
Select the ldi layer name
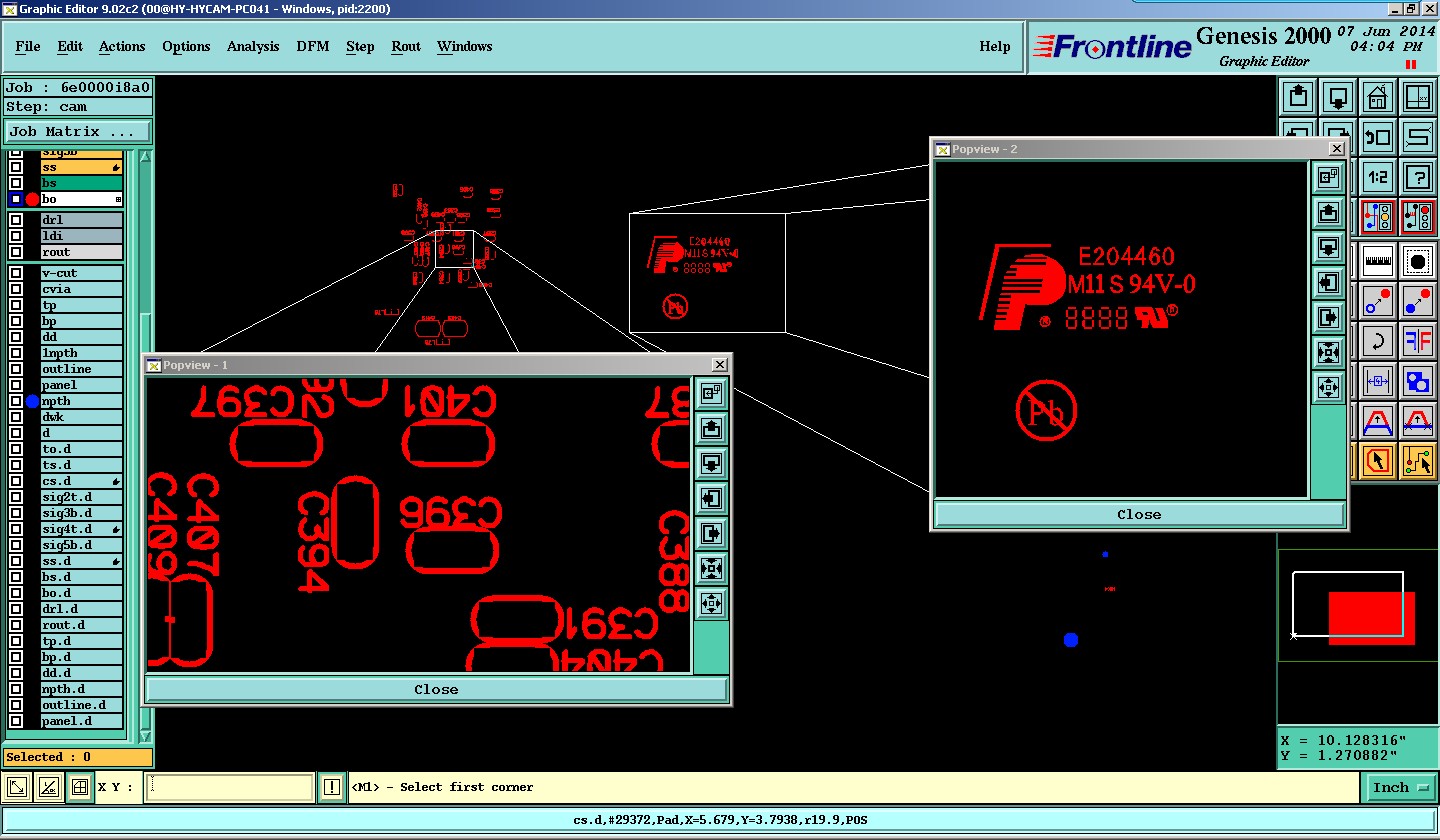pos(82,236)
